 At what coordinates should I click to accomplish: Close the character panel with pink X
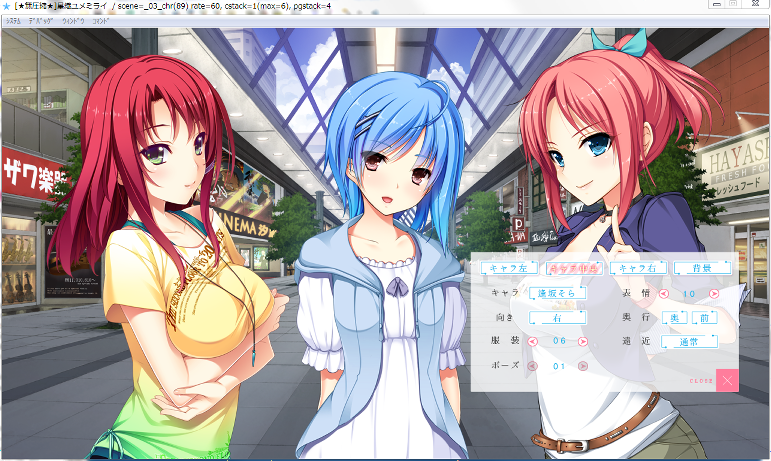(729, 380)
